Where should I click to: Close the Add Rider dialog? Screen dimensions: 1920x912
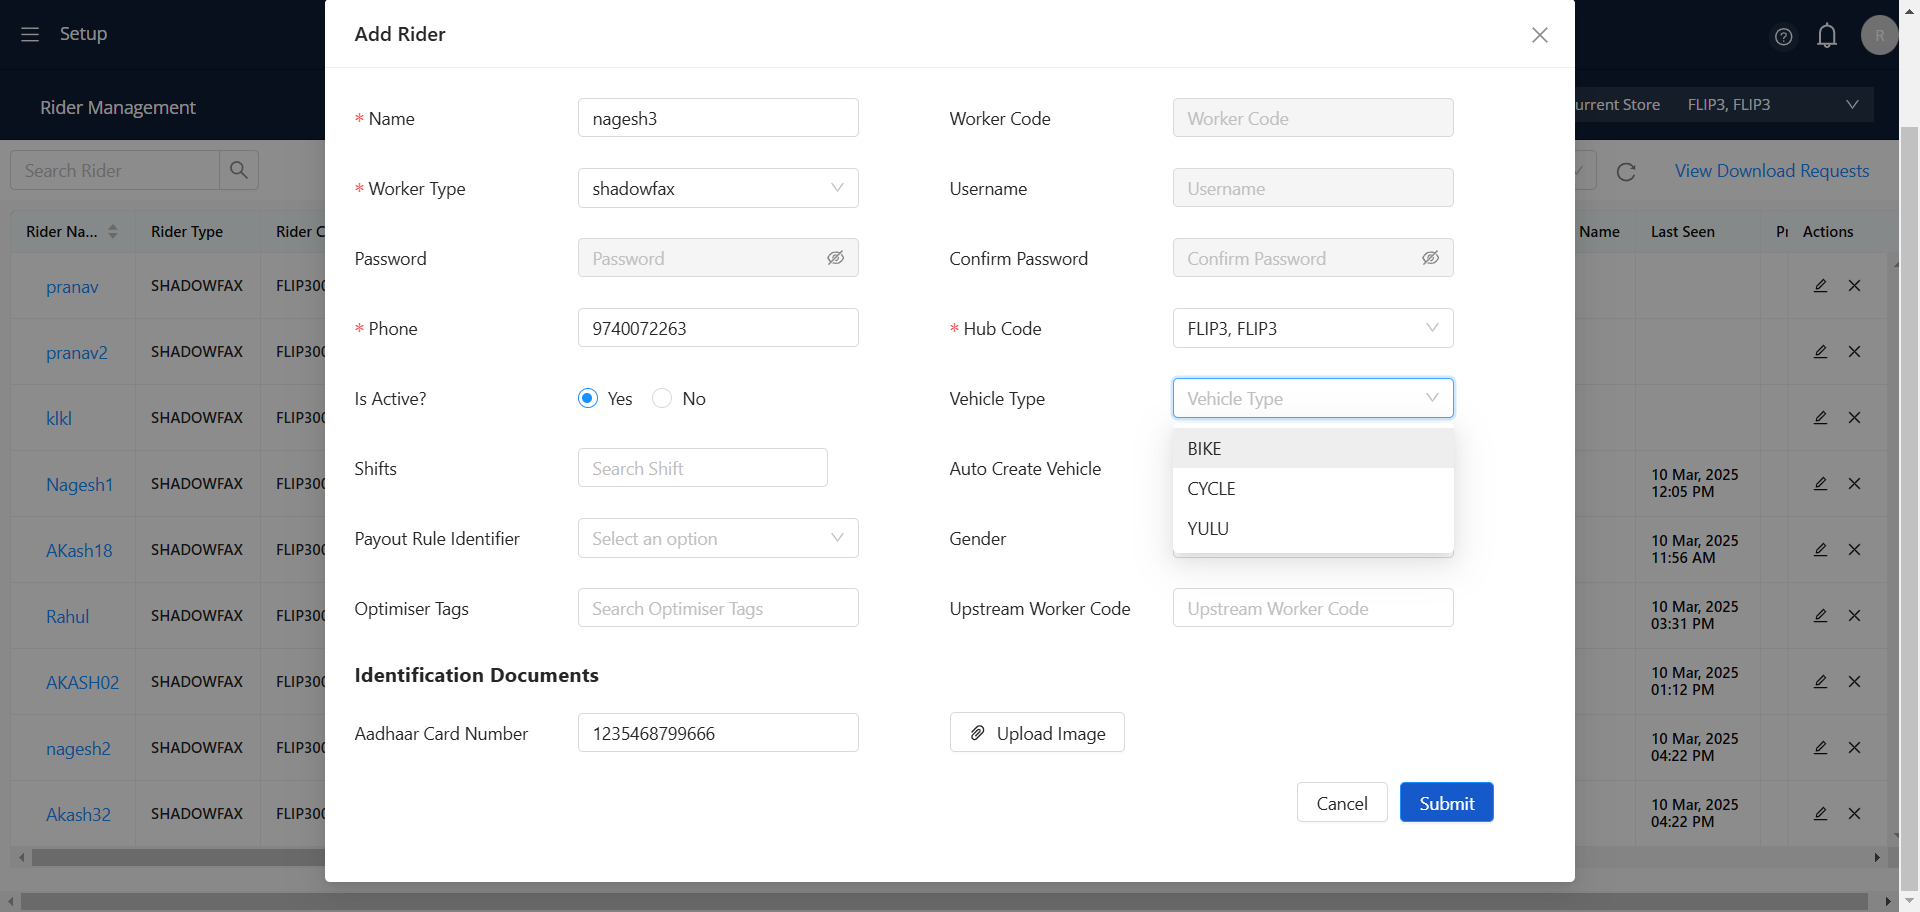pyautogui.click(x=1540, y=35)
